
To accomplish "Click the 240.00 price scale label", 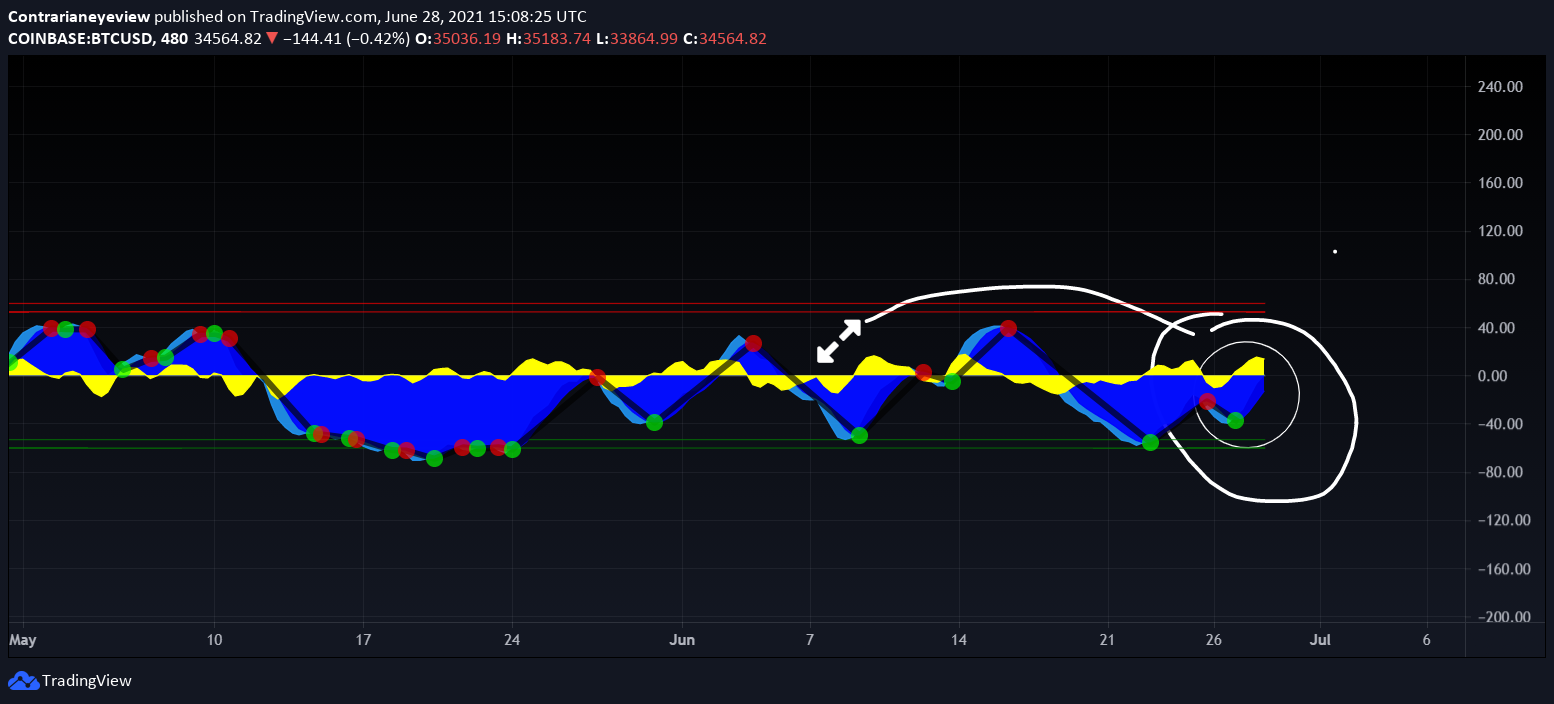I will pos(1501,87).
